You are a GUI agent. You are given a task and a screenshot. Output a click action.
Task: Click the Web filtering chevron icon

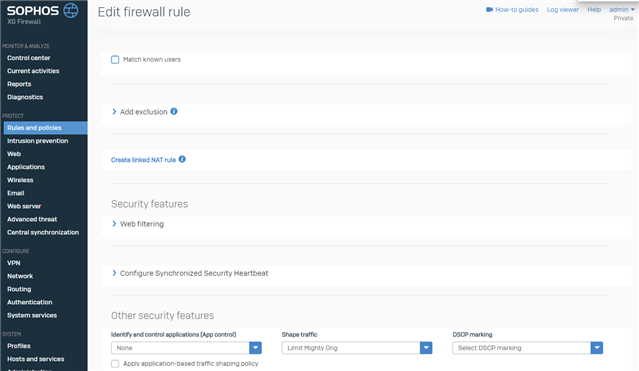(114, 224)
